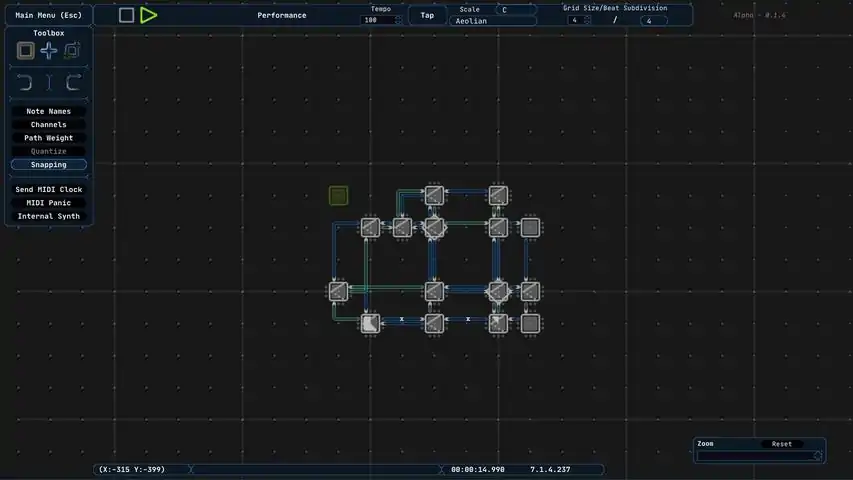Select the leftmost node of the graph
Image resolution: width=853 pixels, height=480 pixels.
(x=338, y=292)
